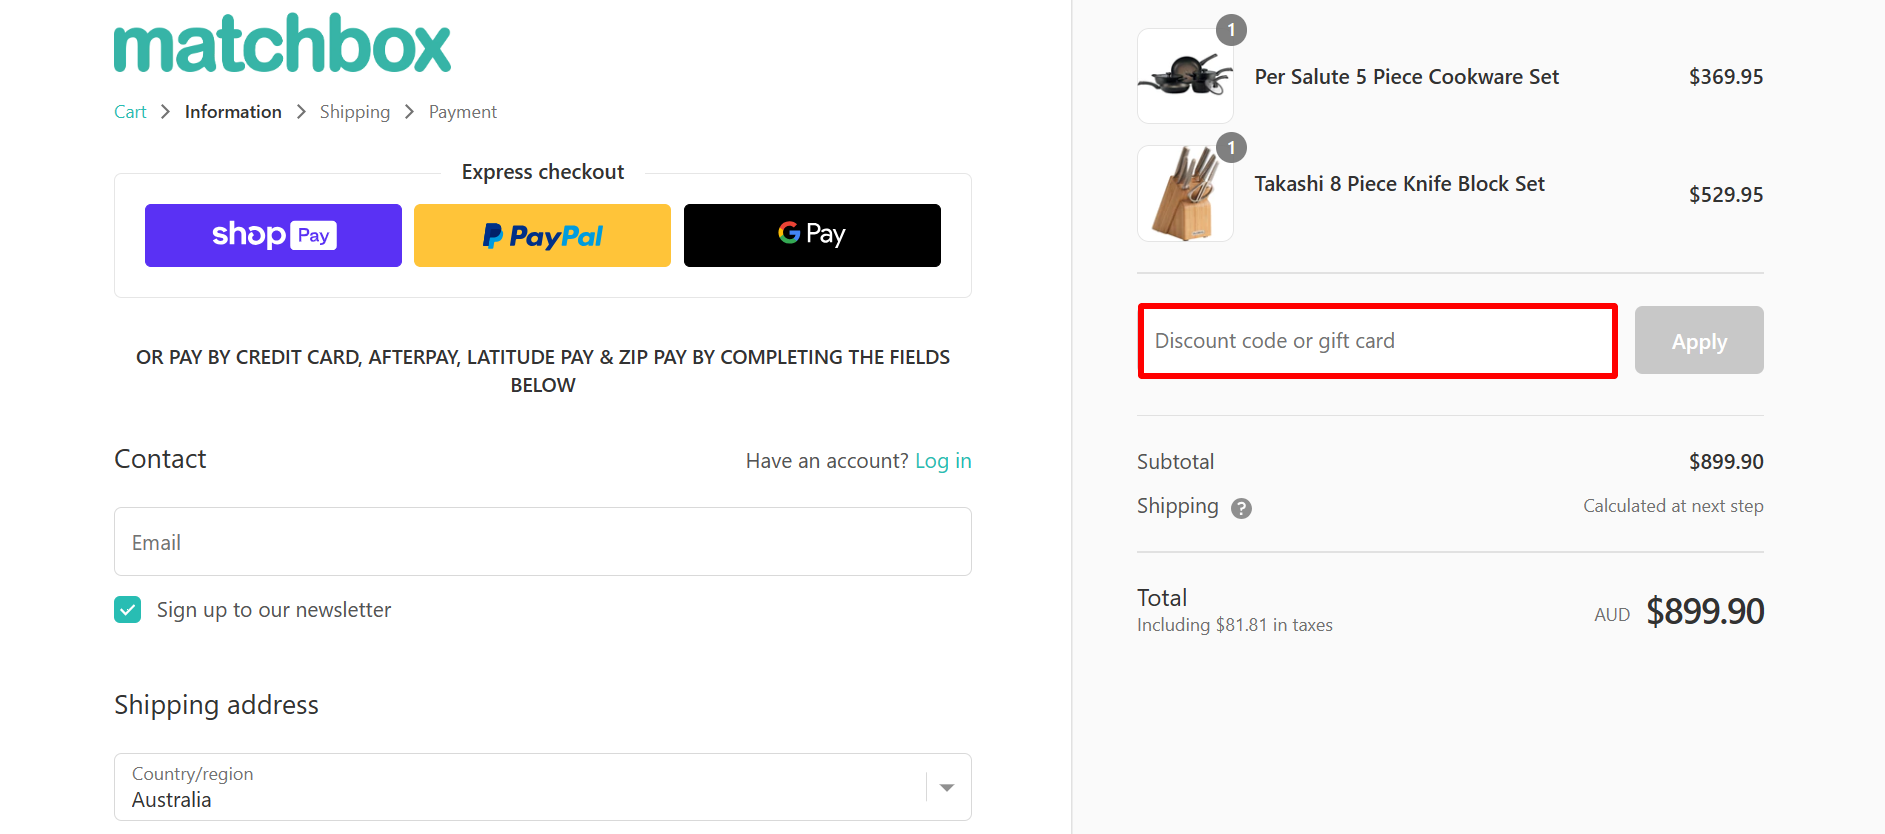Screen dimensions: 1885x834
Task: Pay with PayPal express checkout
Action: 541,235
